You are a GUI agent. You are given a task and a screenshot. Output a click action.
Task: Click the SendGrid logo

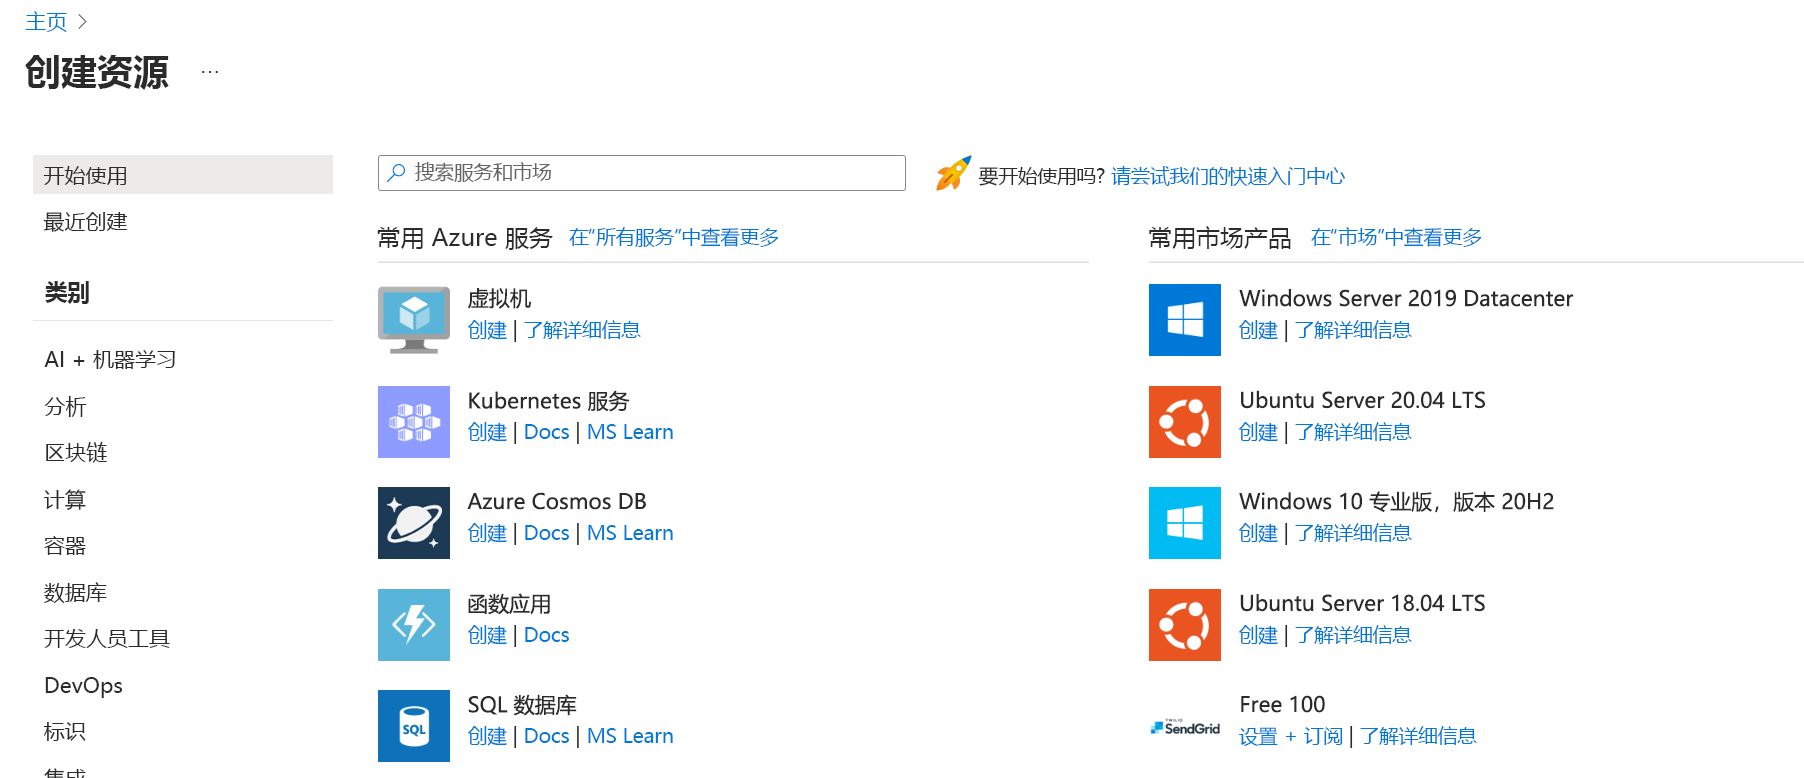1185,727
